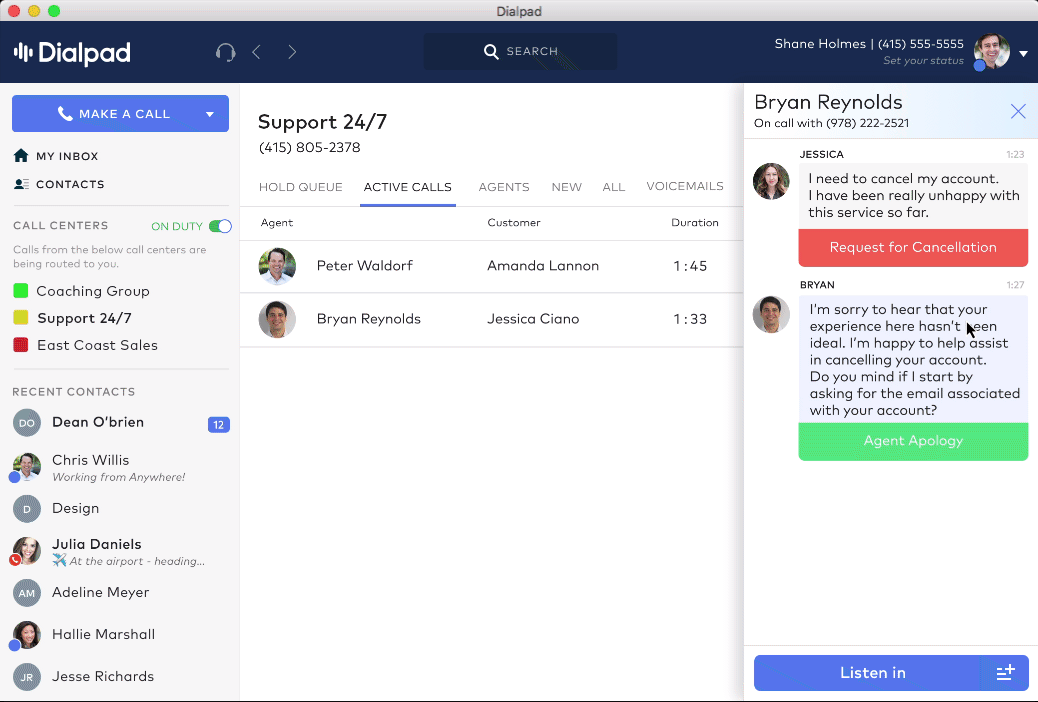Click the Dialpad logo
Image resolution: width=1038 pixels, height=702 pixels.
pyautogui.click(x=72, y=53)
